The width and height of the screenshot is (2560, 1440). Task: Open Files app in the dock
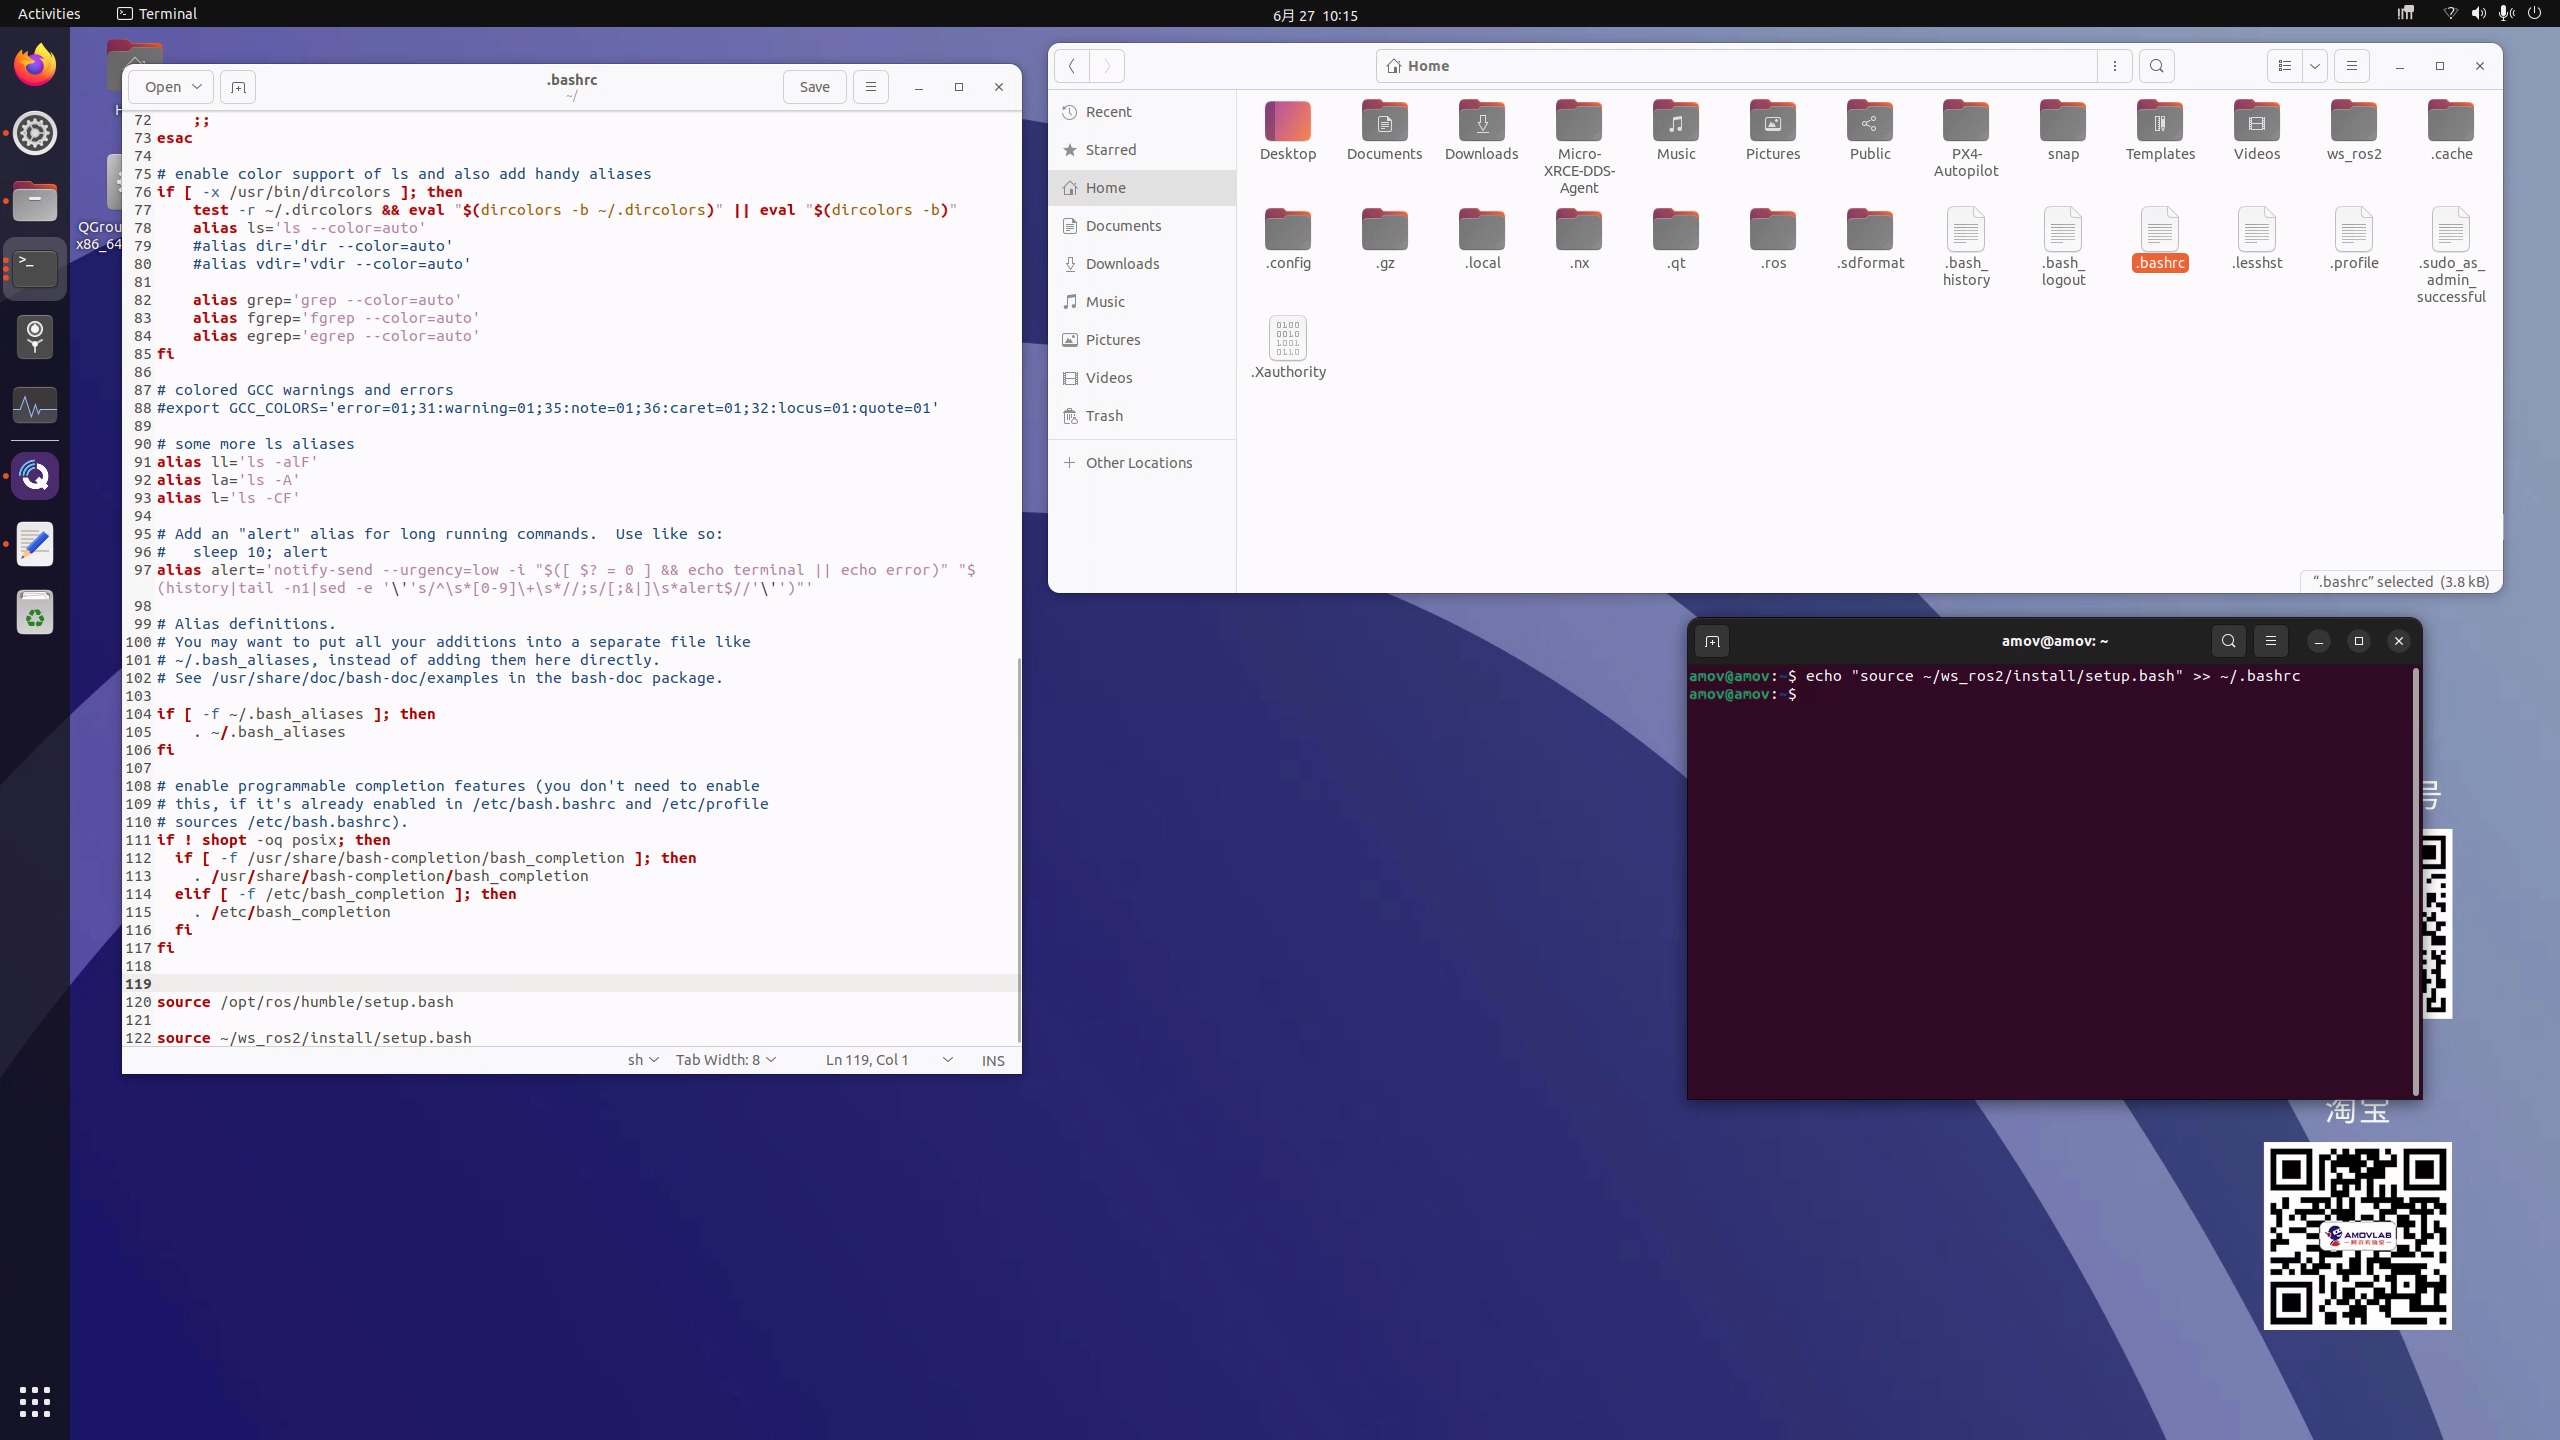coord(35,201)
